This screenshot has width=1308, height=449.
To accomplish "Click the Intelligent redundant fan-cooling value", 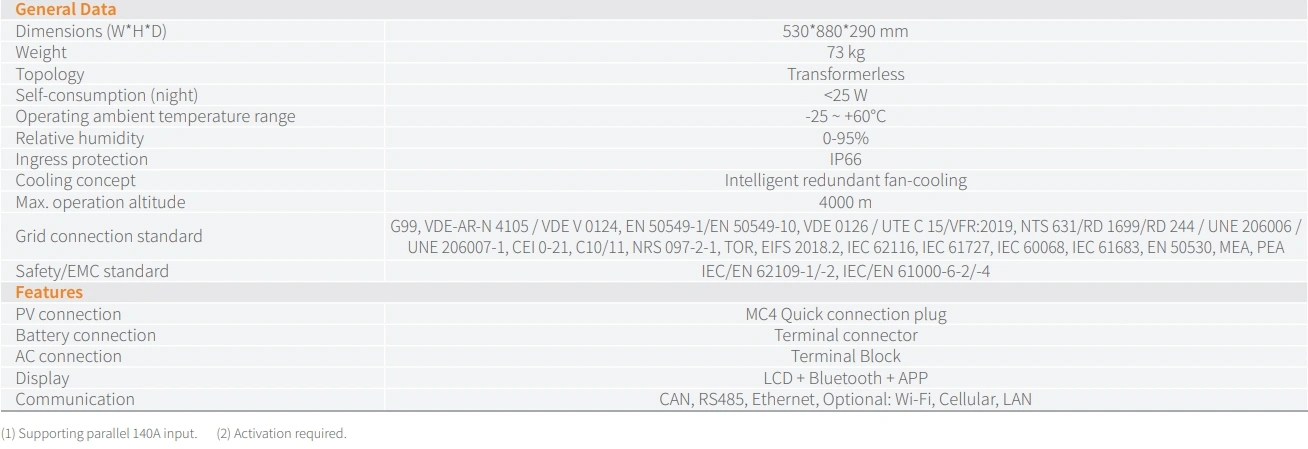I will pos(845,181).
